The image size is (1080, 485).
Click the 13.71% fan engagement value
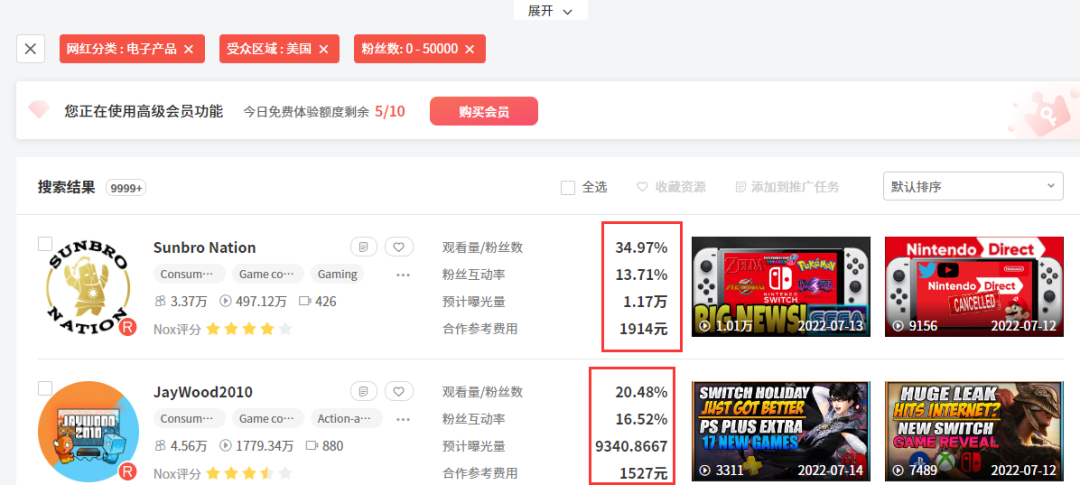641,275
